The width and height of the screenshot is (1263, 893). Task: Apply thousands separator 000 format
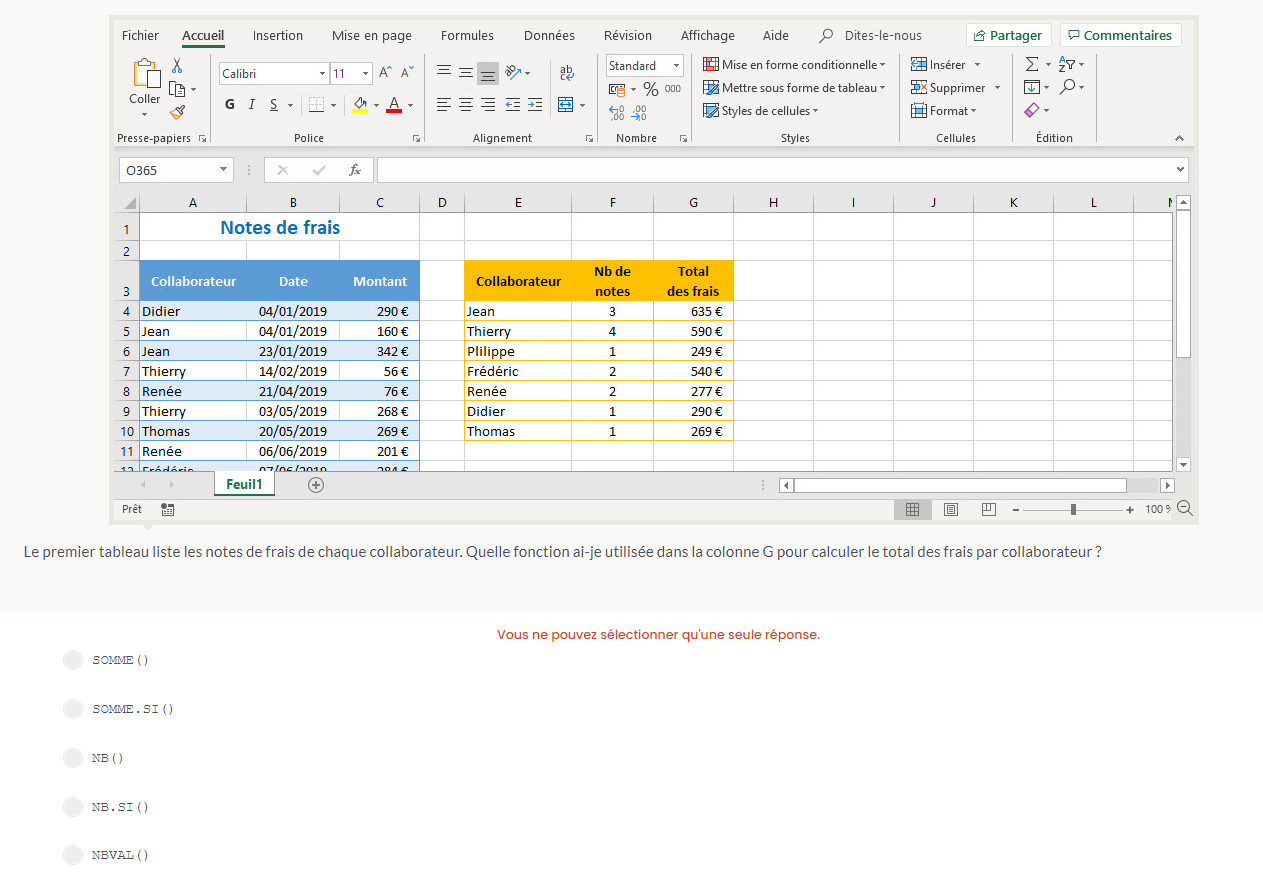point(673,89)
